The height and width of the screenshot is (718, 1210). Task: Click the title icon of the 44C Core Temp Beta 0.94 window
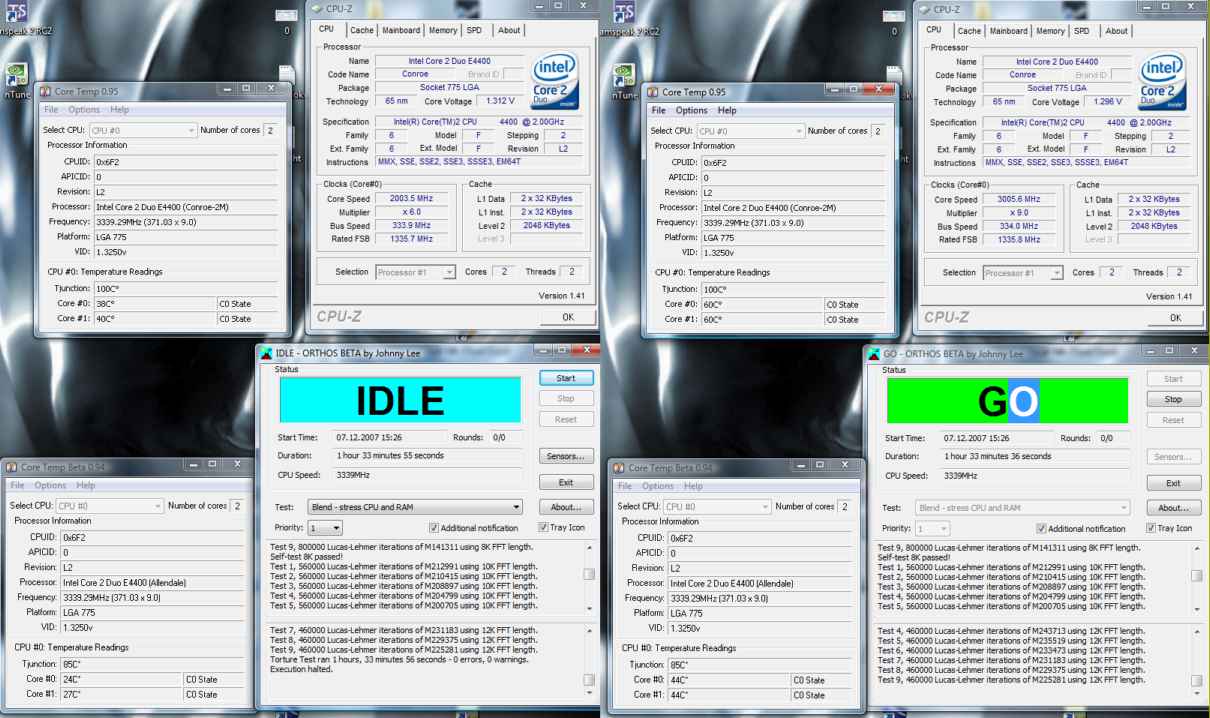[620, 467]
